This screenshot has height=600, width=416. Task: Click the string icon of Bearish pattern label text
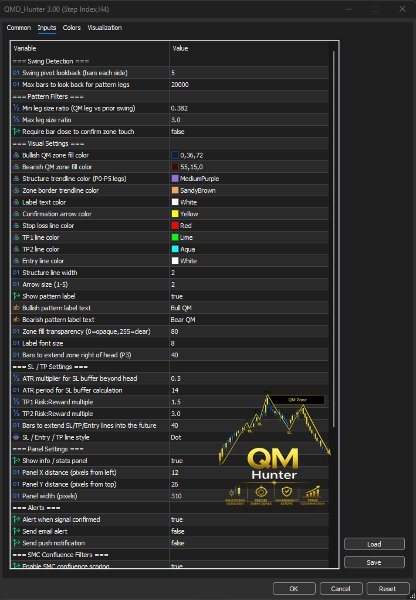pyautogui.click(x=16, y=320)
